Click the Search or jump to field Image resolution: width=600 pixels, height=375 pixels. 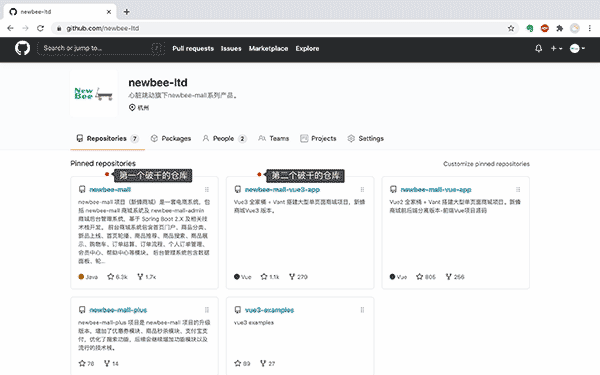point(101,48)
